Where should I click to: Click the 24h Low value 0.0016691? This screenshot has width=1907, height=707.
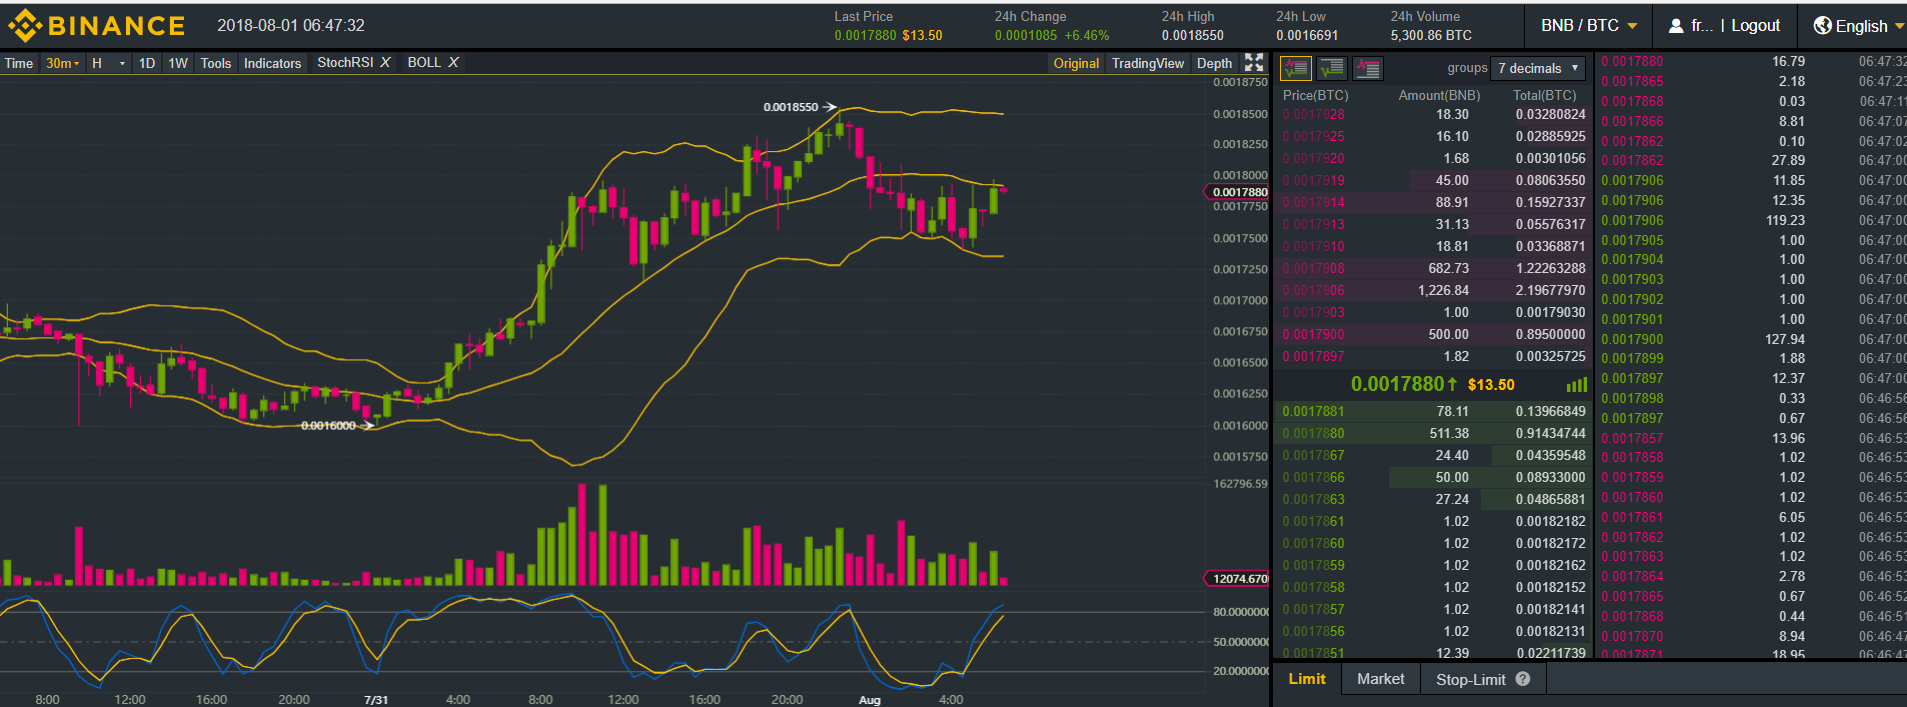pyautogui.click(x=1307, y=35)
